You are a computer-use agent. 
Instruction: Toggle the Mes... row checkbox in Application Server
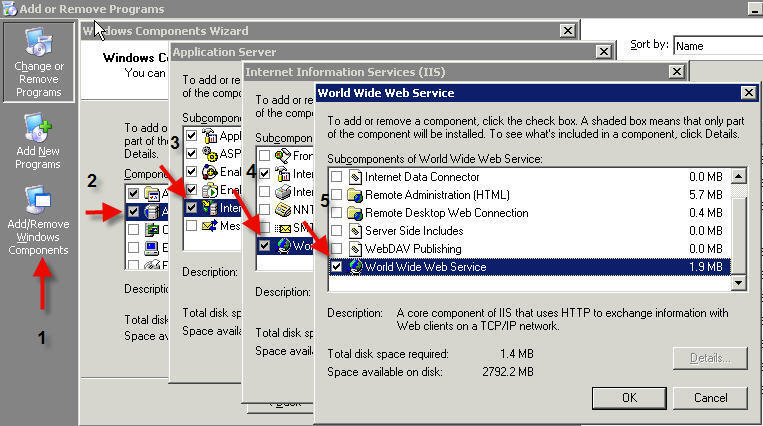(191, 225)
